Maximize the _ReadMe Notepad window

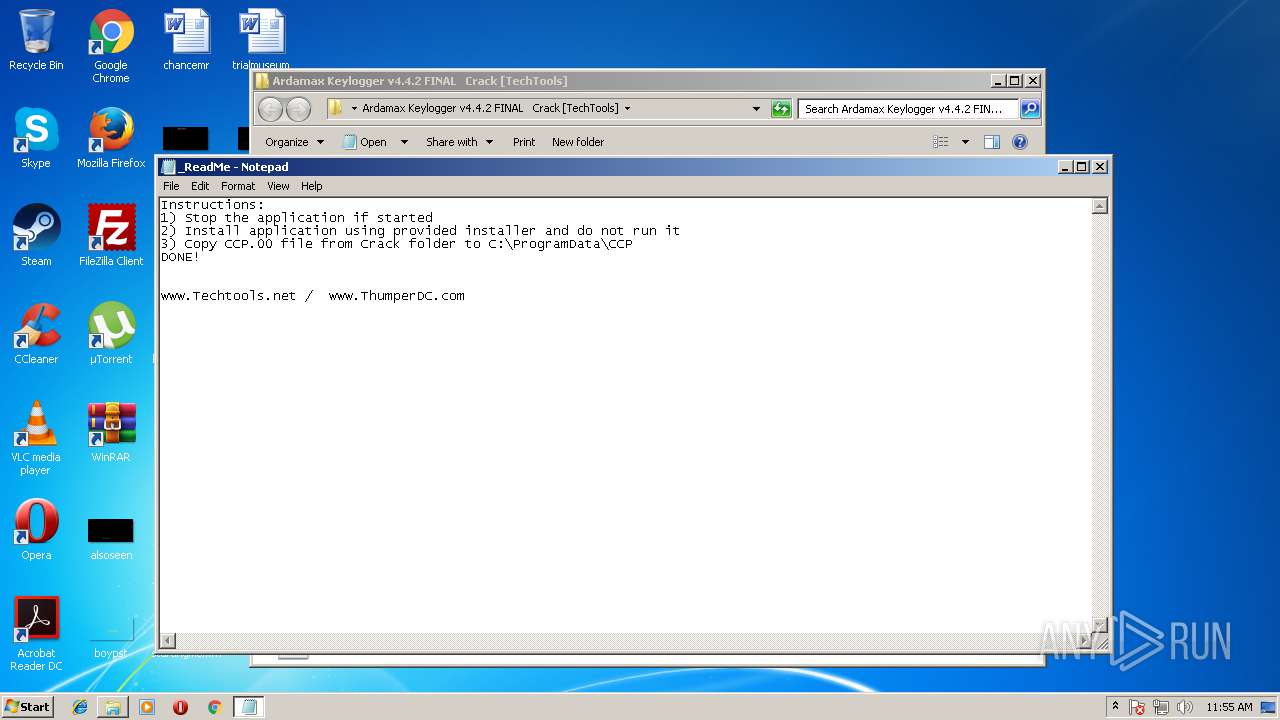pyautogui.click(x=1081, y=167)
